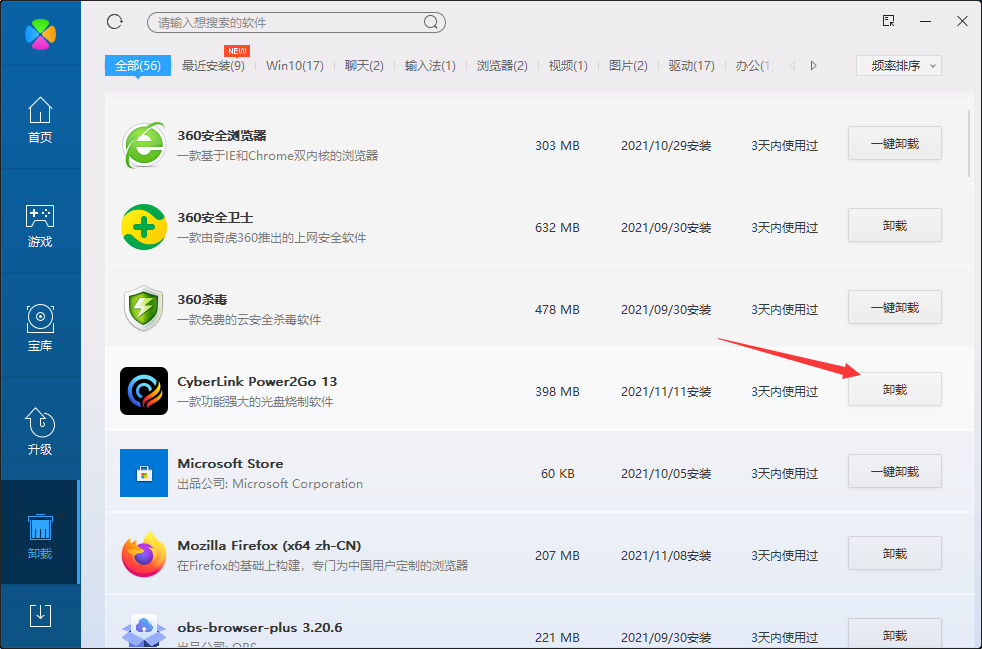Screen dimensions: 982x649
Task: Focus the software search input field
Action: tap(296, 23)
